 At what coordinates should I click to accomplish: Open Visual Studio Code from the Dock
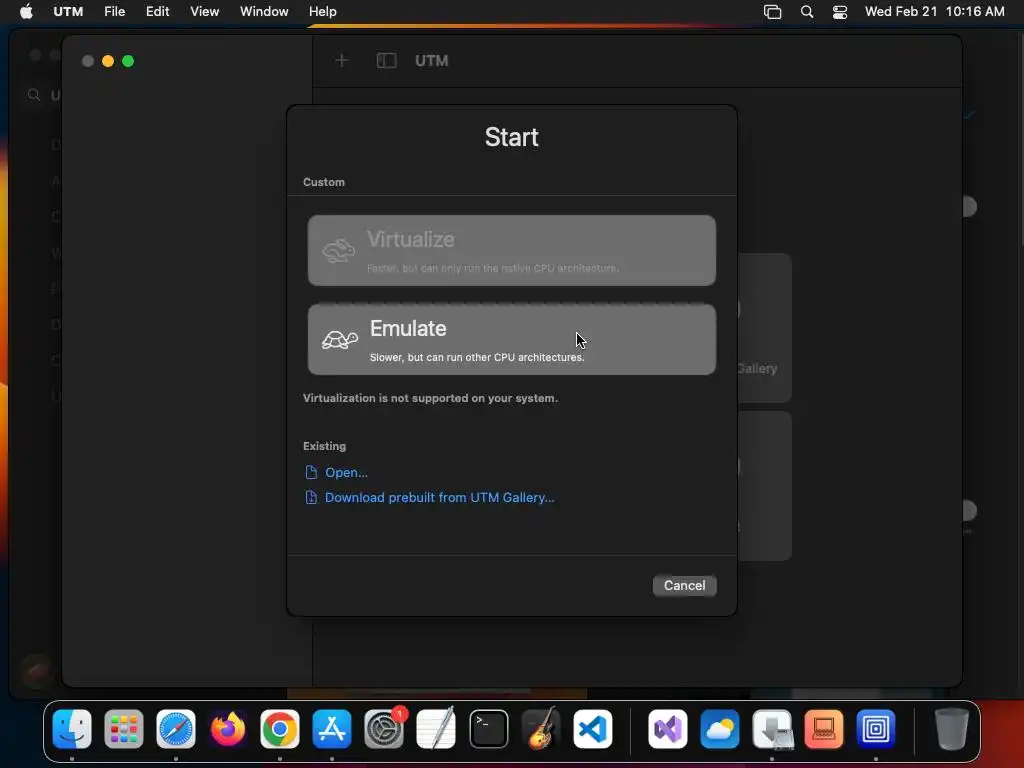click(x=593, y=729)
